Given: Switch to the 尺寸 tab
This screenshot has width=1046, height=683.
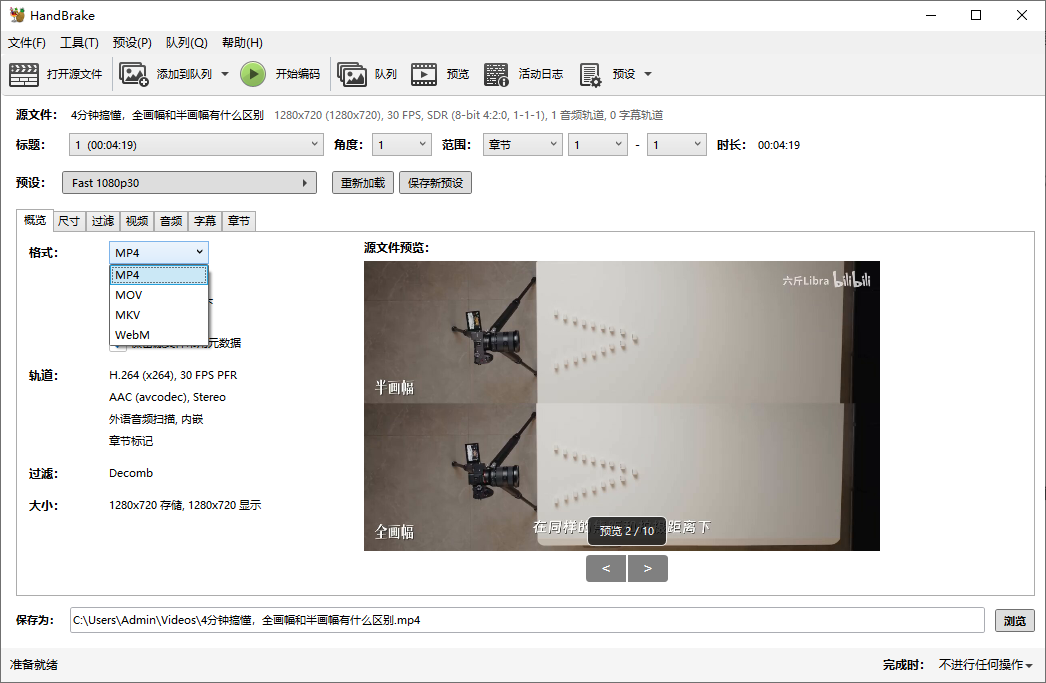Looking at the screenshot, I should coord(69,221).
